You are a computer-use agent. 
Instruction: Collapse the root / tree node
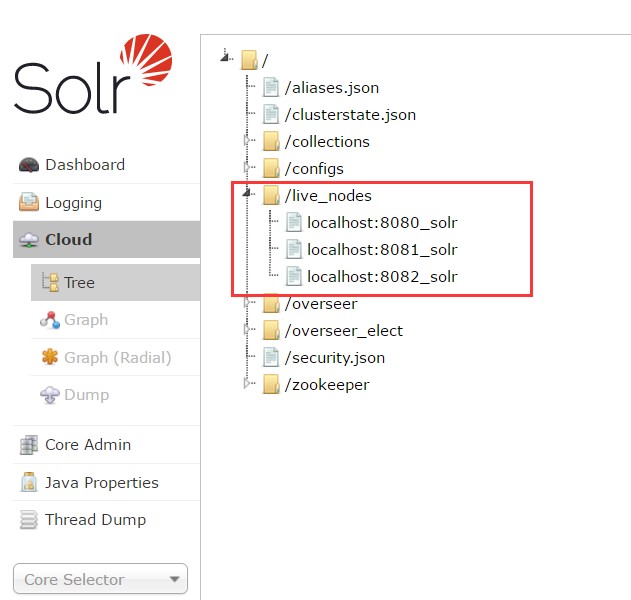tap(225, 58)
